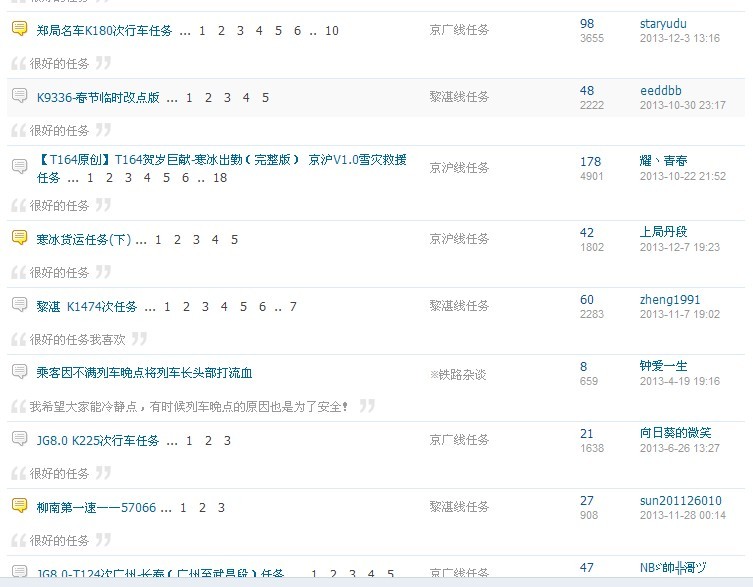Open the 京广线任务 category for K180 thread

tap(459, 31)
